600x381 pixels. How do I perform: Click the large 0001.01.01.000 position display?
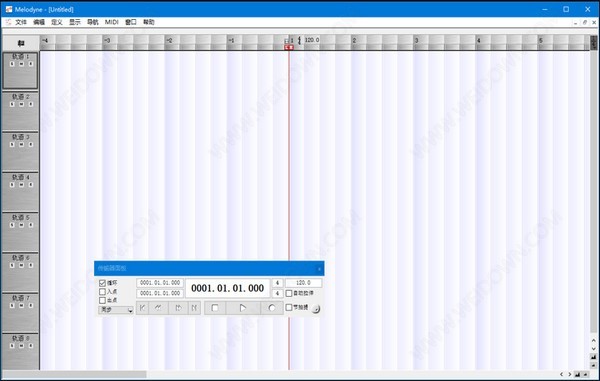point(228,288)
